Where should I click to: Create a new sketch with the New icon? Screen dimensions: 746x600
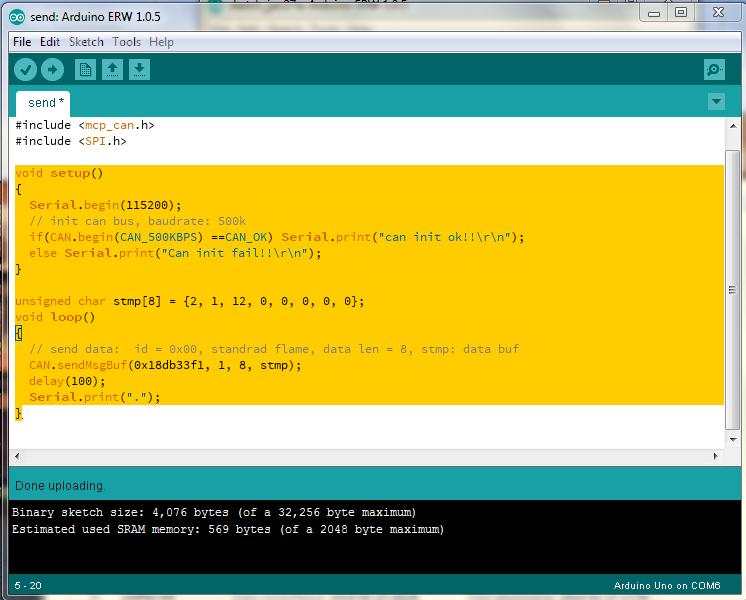pyautogui.click(x=86, y=70)
